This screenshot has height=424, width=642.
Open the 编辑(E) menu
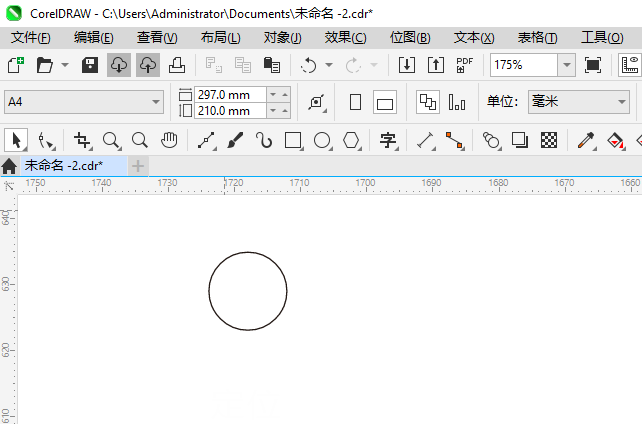94,38
